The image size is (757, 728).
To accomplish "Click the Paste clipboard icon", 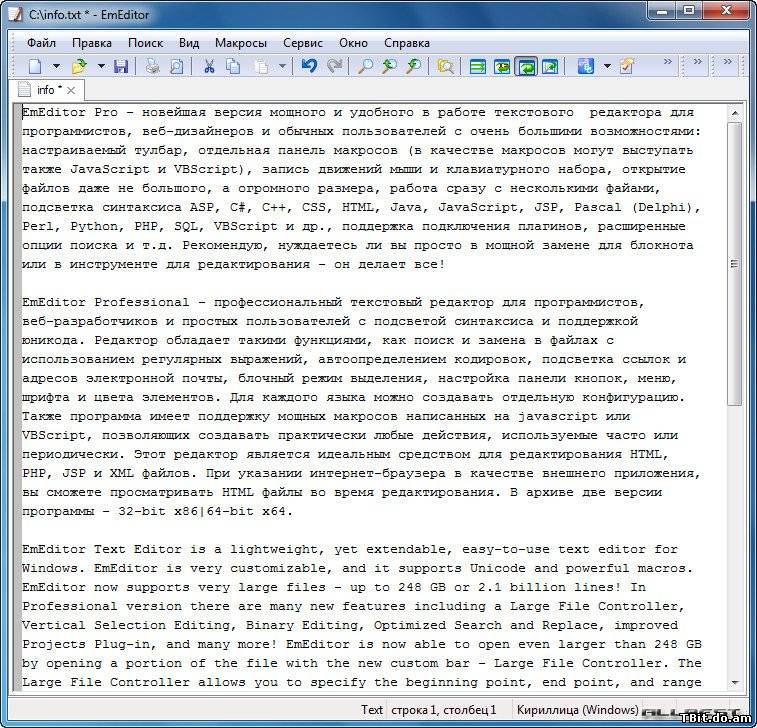I will coord(261,66).
